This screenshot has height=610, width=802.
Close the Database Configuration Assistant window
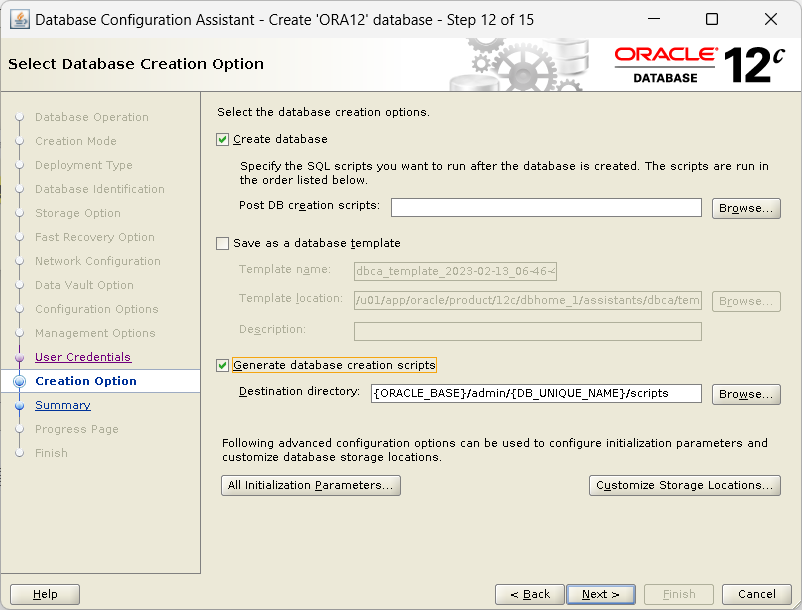click(771, 19)
